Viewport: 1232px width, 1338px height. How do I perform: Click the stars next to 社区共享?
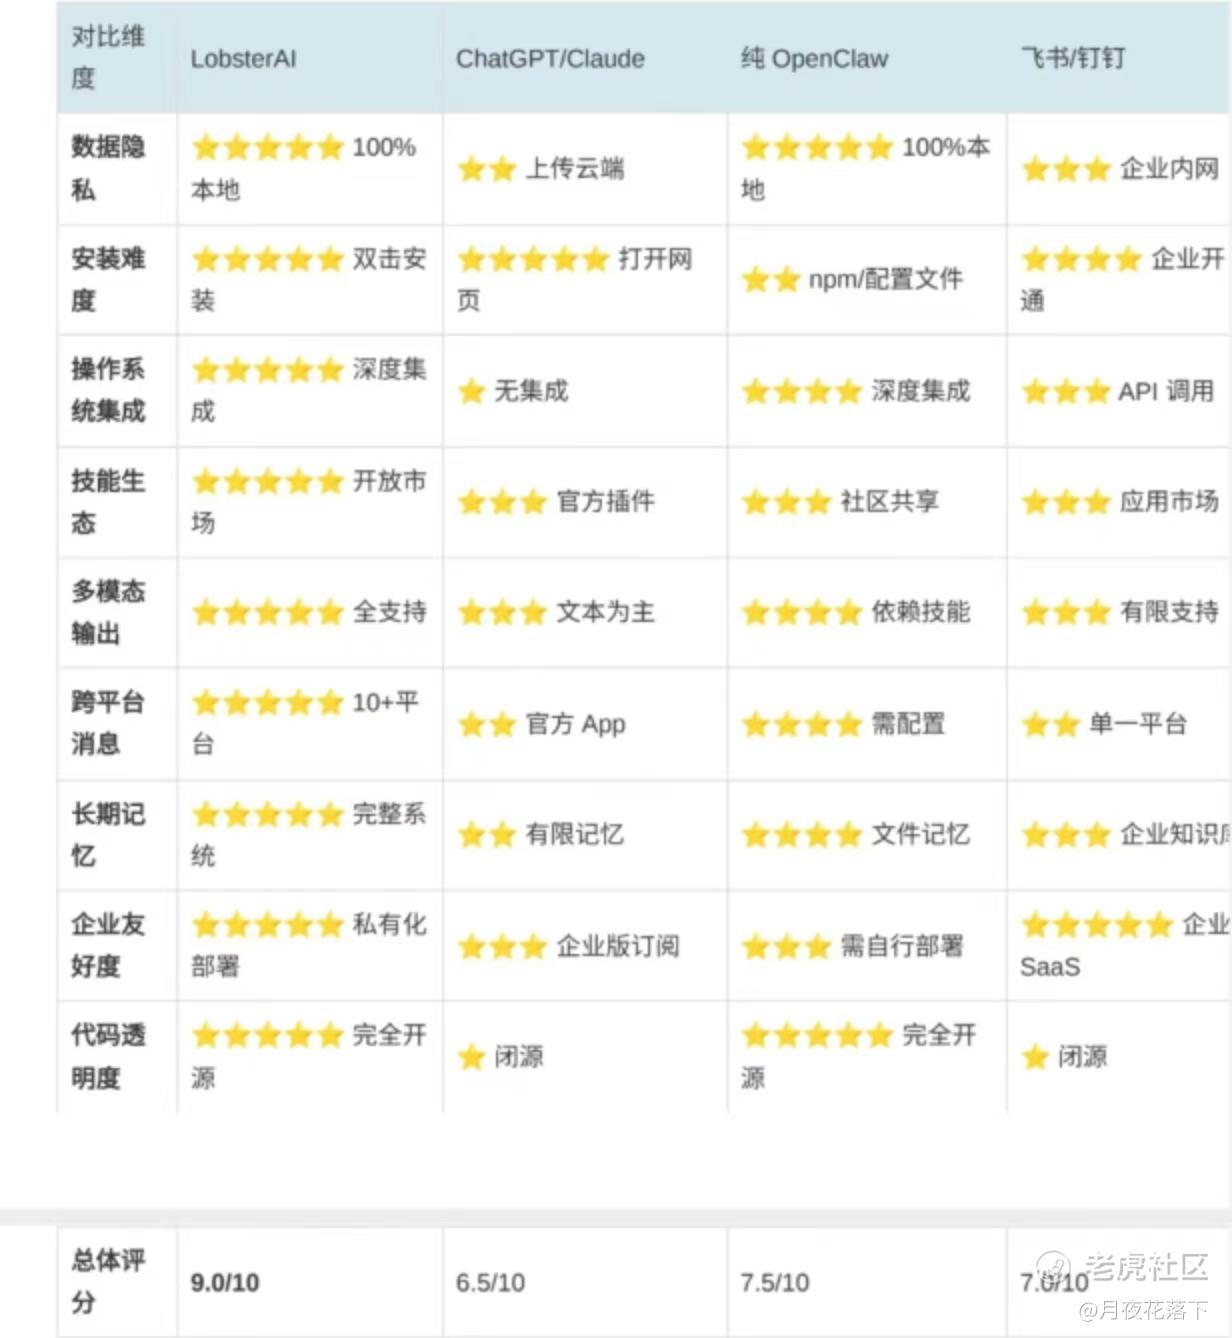[786, 502]
